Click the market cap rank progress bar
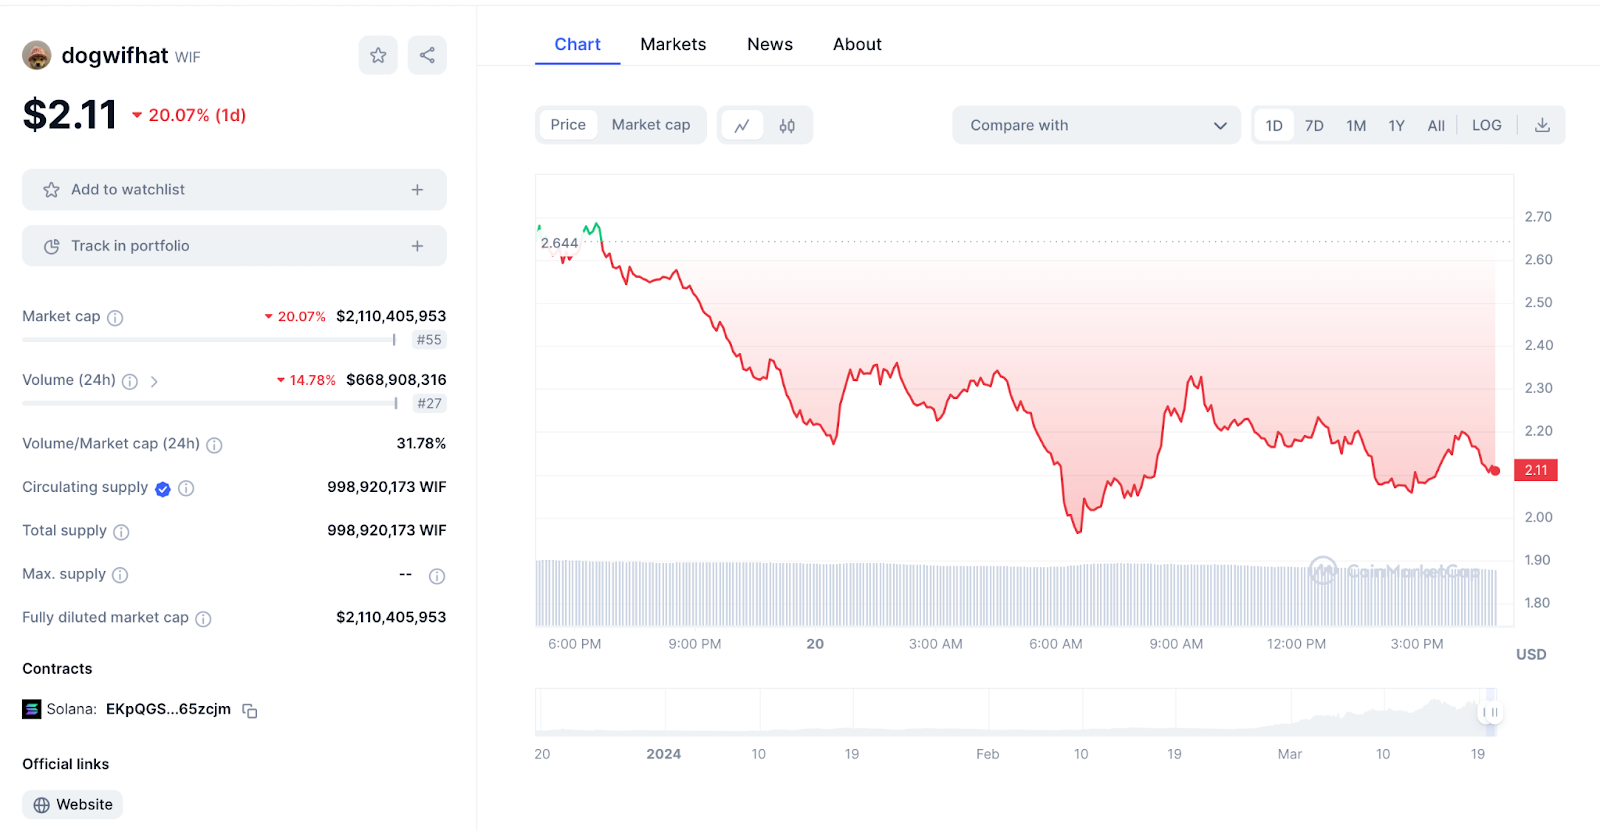1600x831 pixels. [x=209, y=340]
